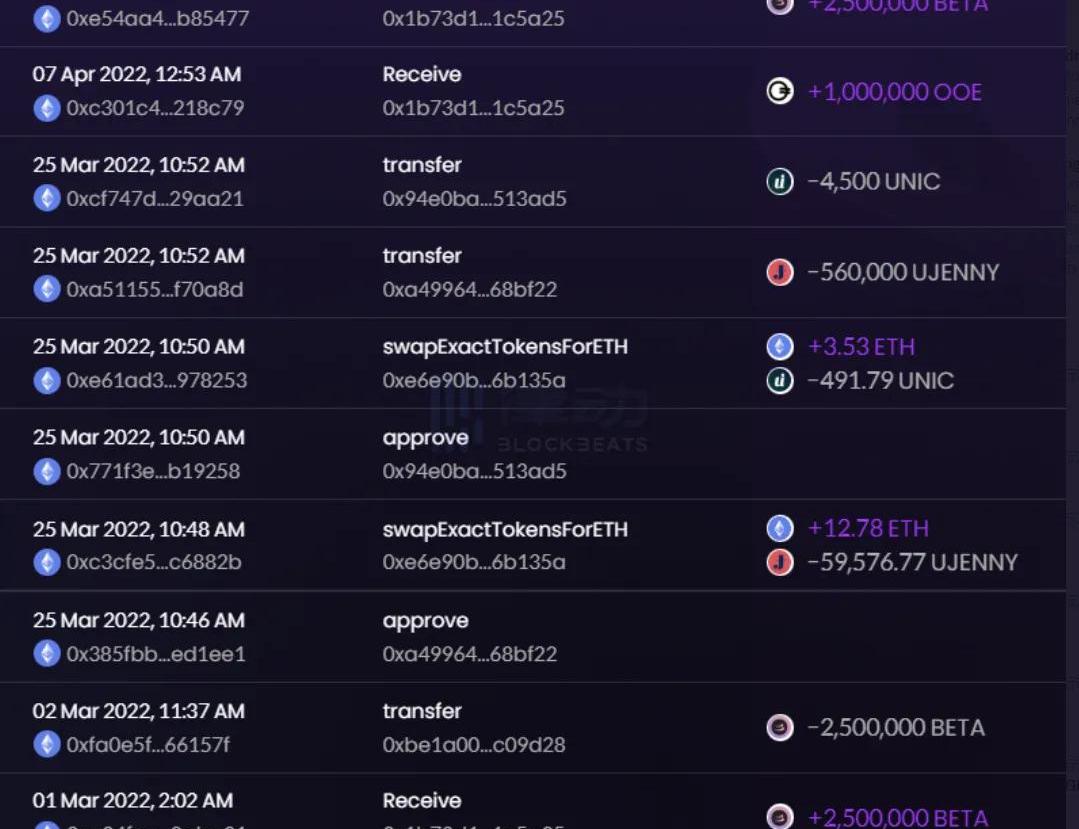1079x829 pixels.
Task: Open transaction hash 0xa51155...f70a8d
Action: (155, 290)
